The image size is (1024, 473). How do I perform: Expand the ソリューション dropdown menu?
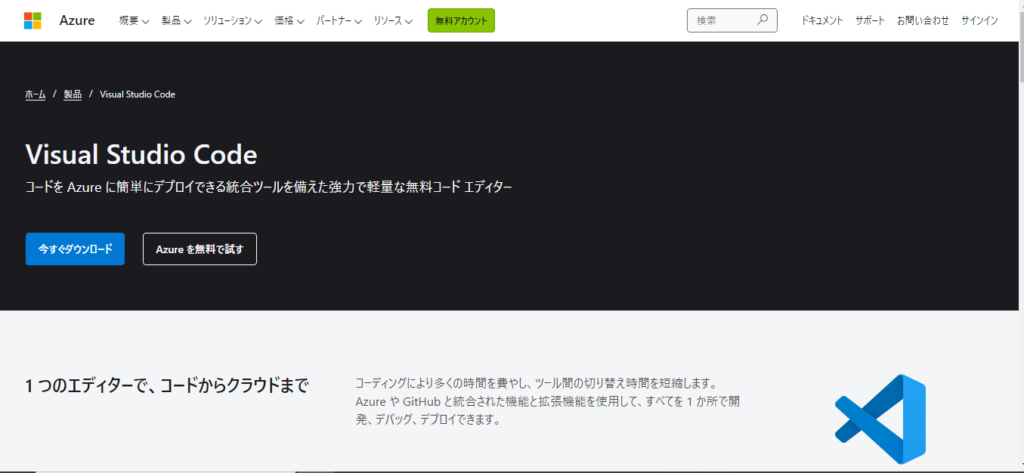(x=232, y=20)
